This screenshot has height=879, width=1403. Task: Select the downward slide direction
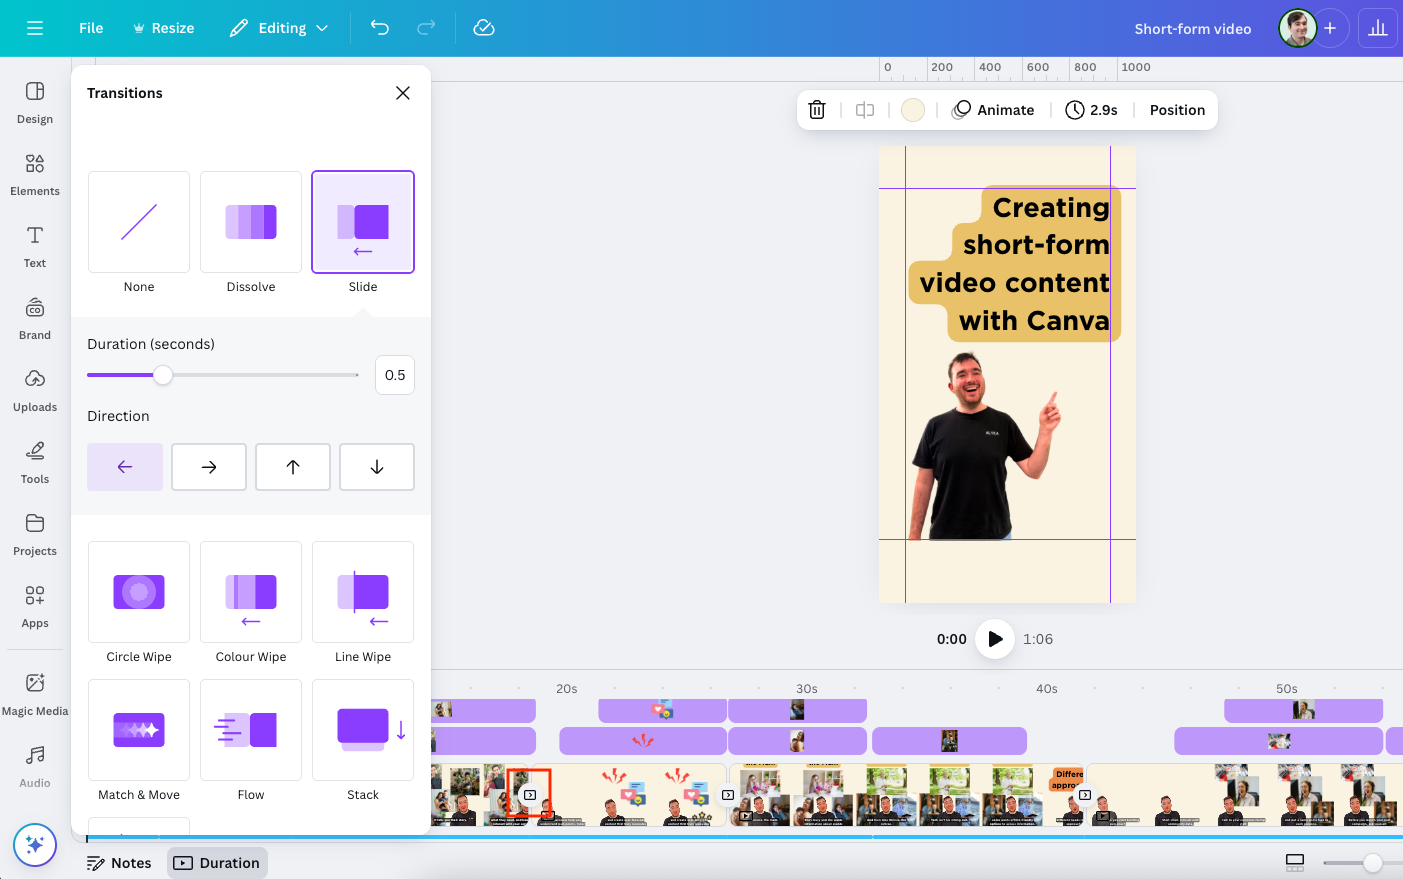pyautogui.click(x=376, y=467)
